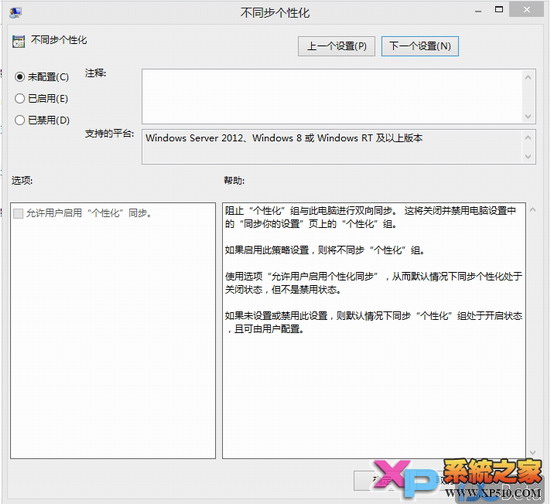Screen dimensions: 550x504
Task: Minimize the 不同步个性化 window
Action: pyautogui.click(x=478, y=11)
